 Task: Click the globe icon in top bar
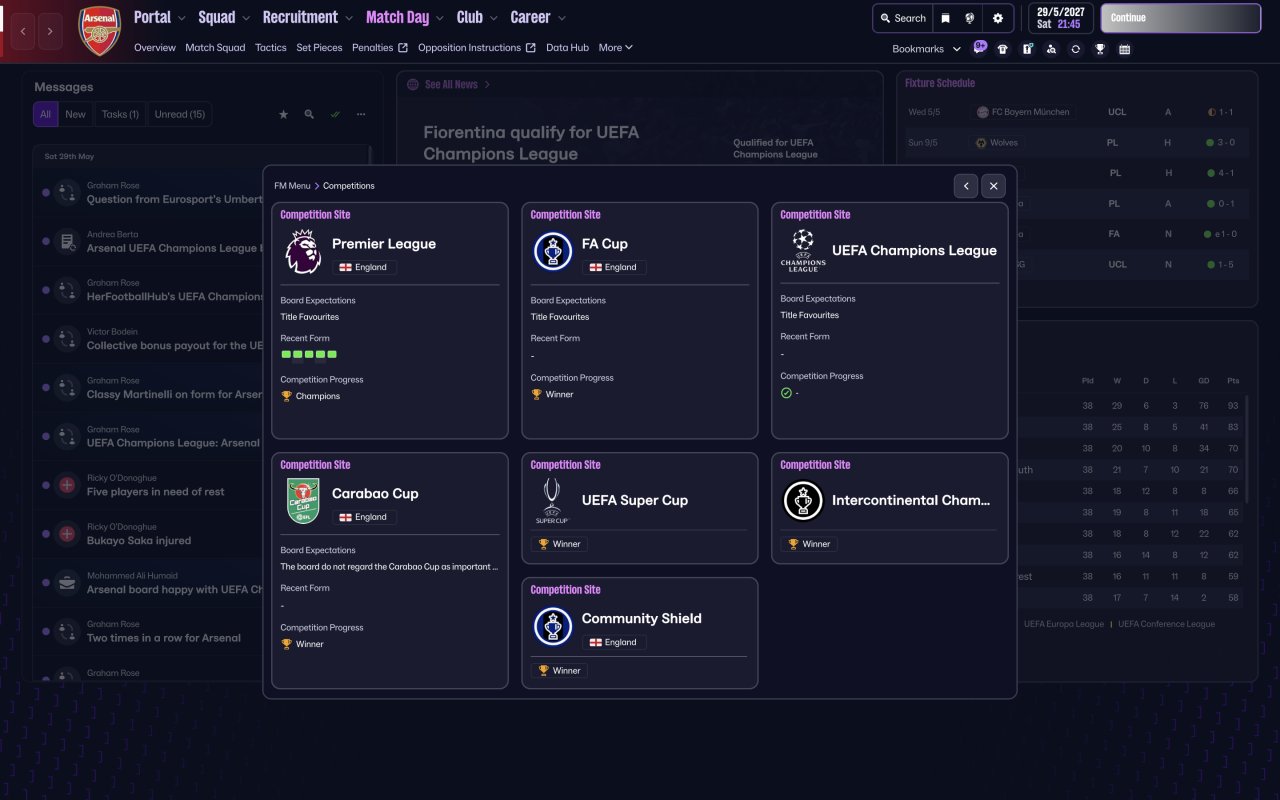[x=970, y=18]
